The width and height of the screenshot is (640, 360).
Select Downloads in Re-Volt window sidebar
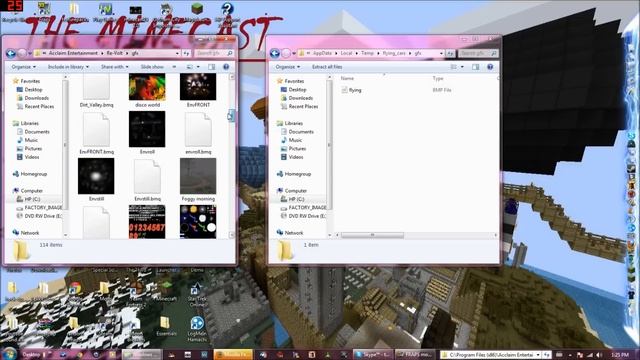point(33,98)
